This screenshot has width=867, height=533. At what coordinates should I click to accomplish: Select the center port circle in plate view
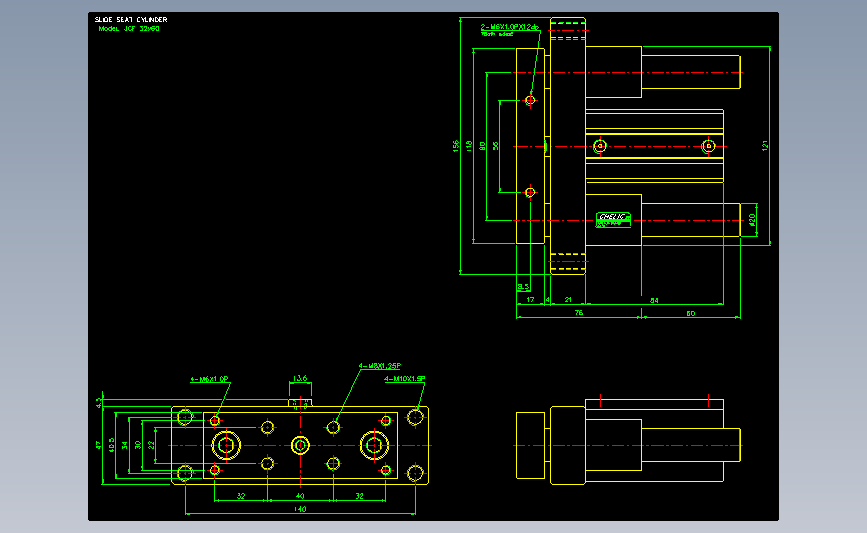(300, 445)
